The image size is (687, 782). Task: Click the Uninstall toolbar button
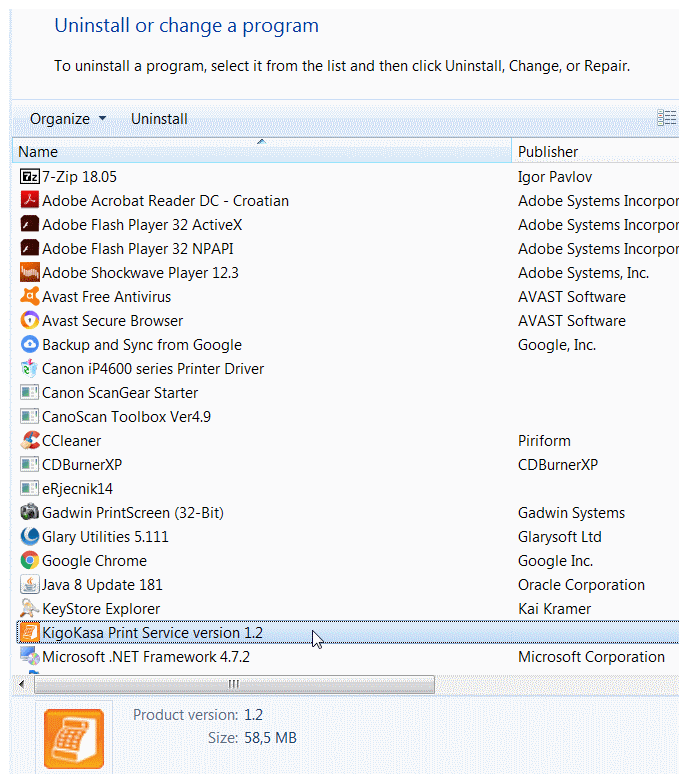point(159,119)
